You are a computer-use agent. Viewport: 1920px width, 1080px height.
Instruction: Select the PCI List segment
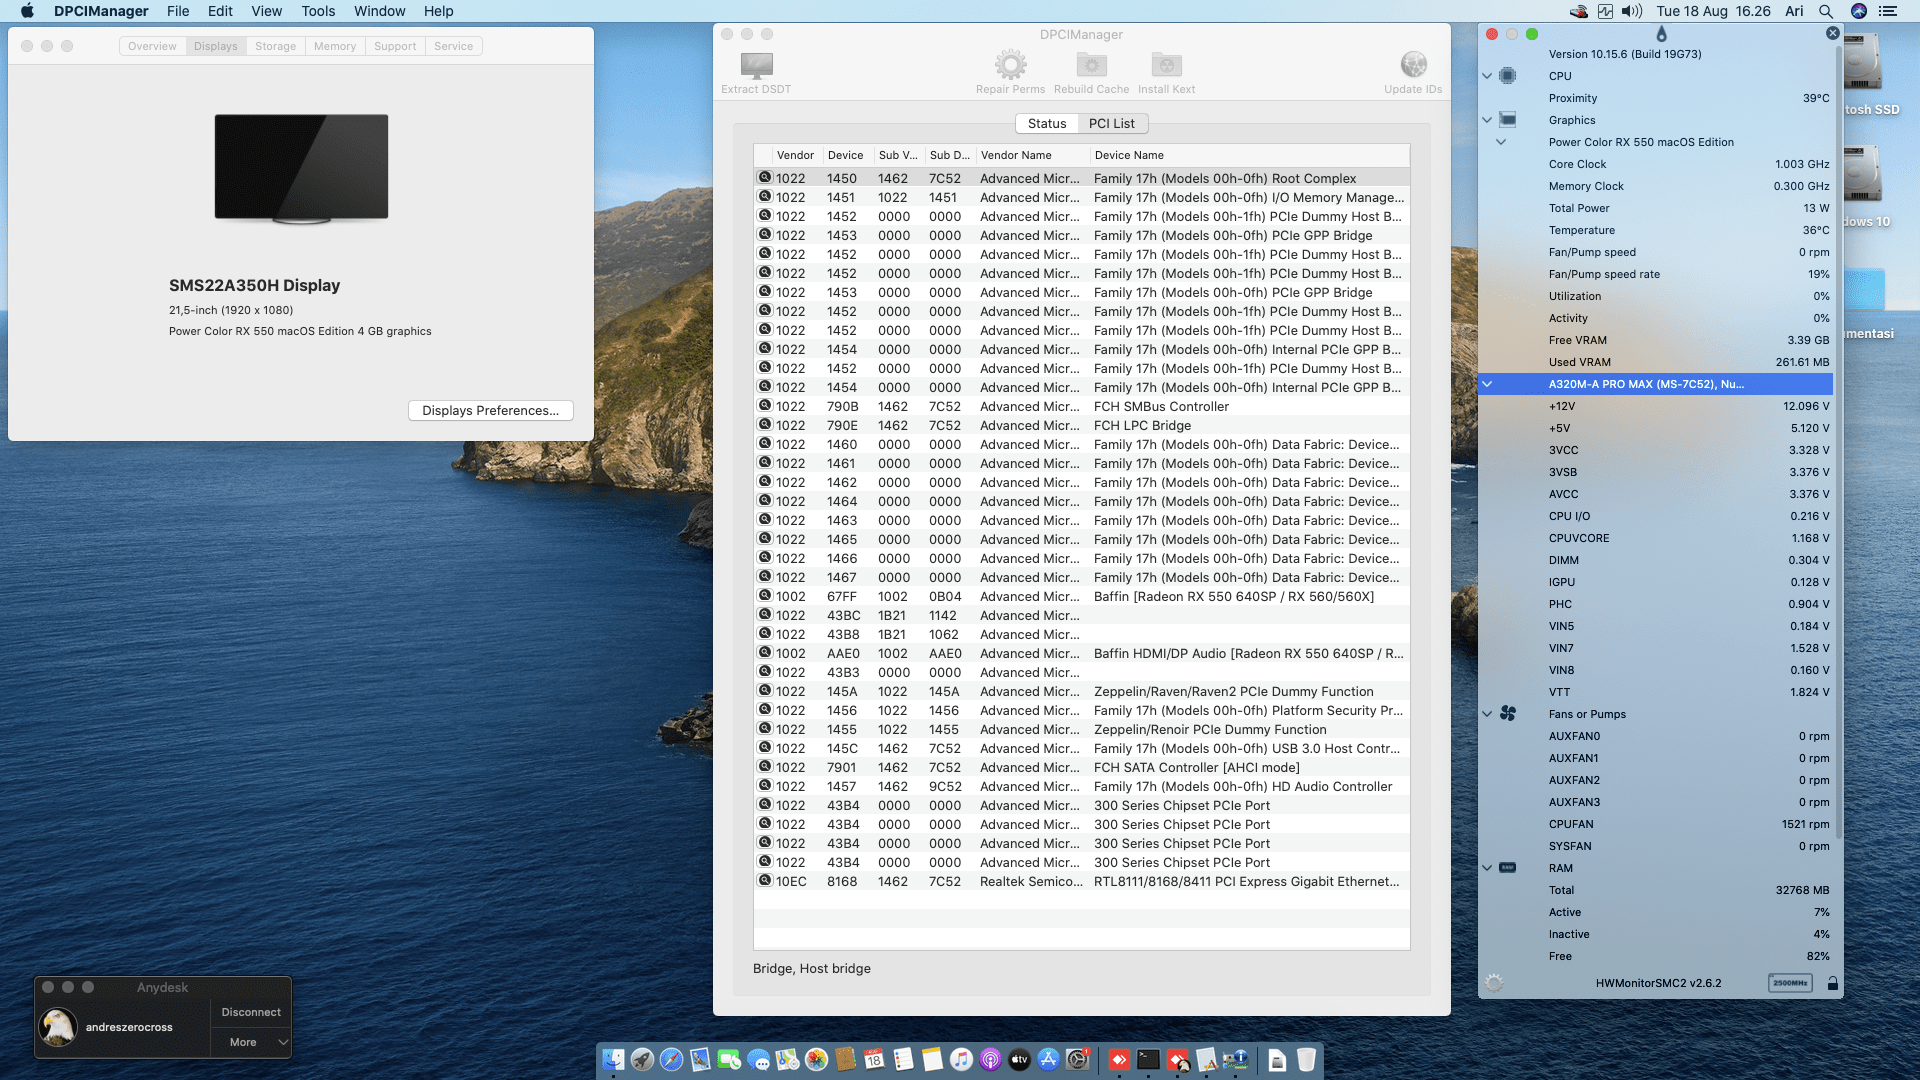(x=1111, y=123)
